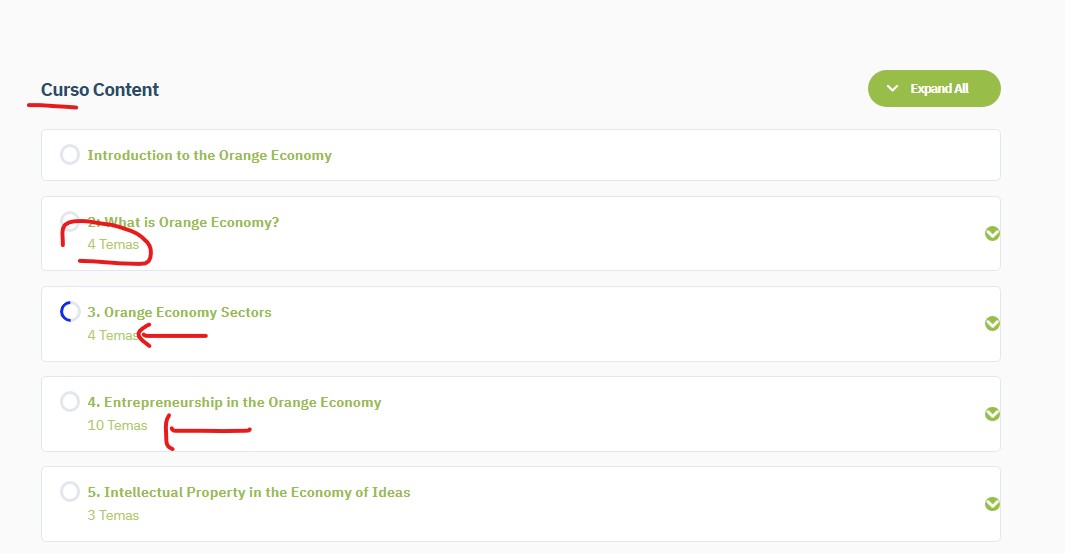Screen dimensions: 1065x554
Task: Expand Orange Economy Sectors with green arrow
Action: click(x=992, y=324)
